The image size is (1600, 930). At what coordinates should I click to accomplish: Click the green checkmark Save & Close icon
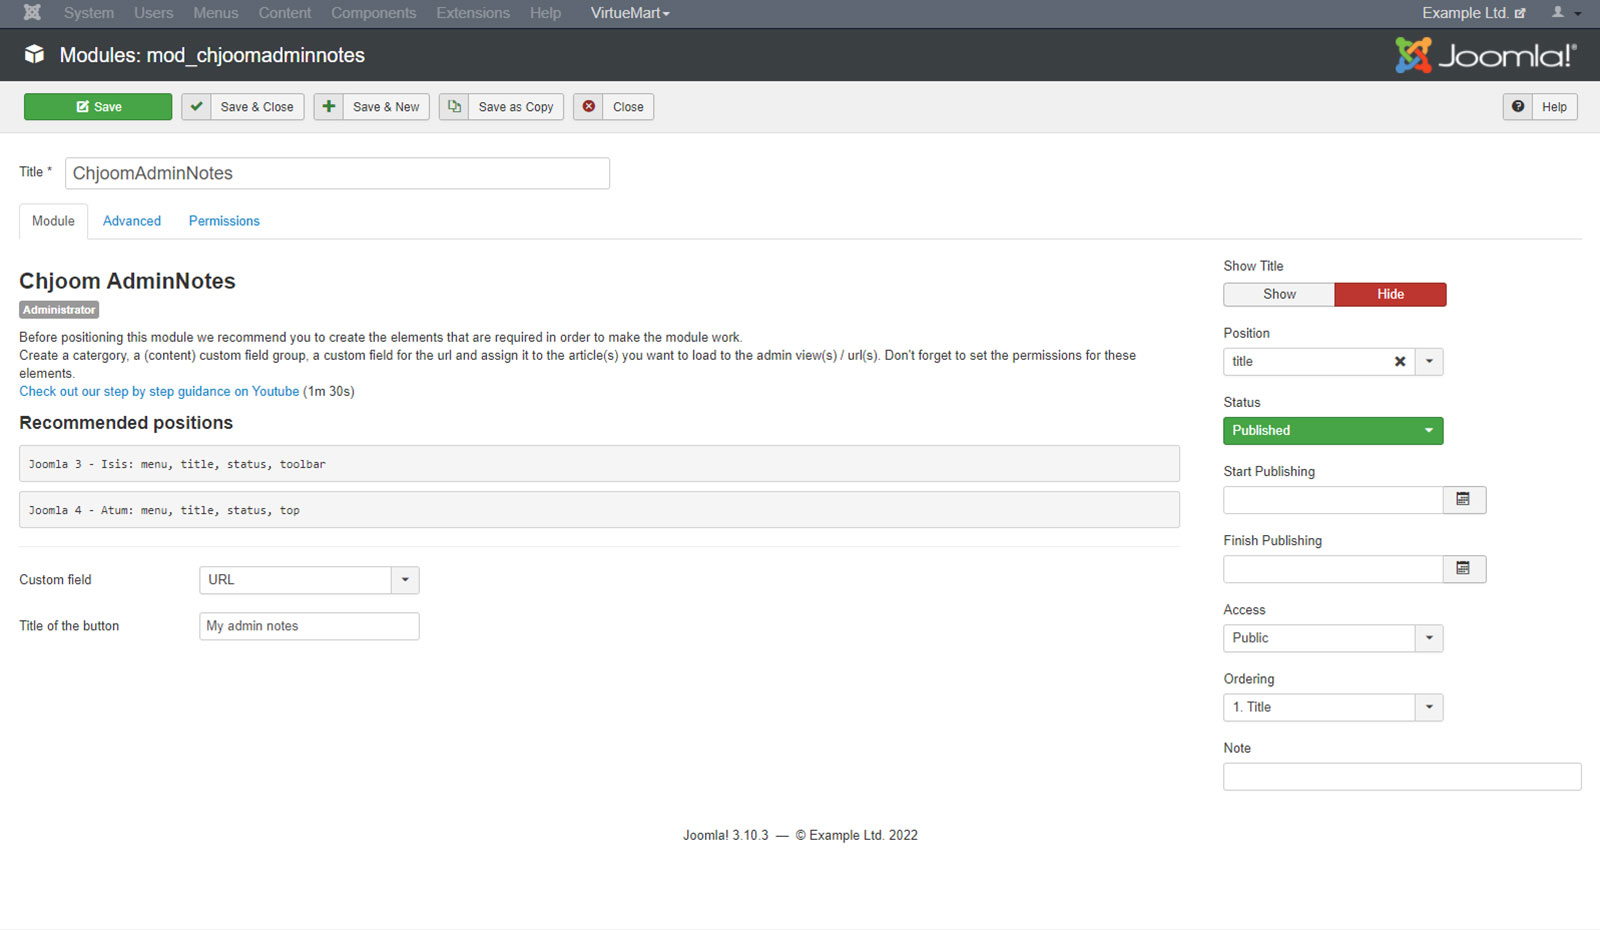pyautogui.click(x=197, y=107)
